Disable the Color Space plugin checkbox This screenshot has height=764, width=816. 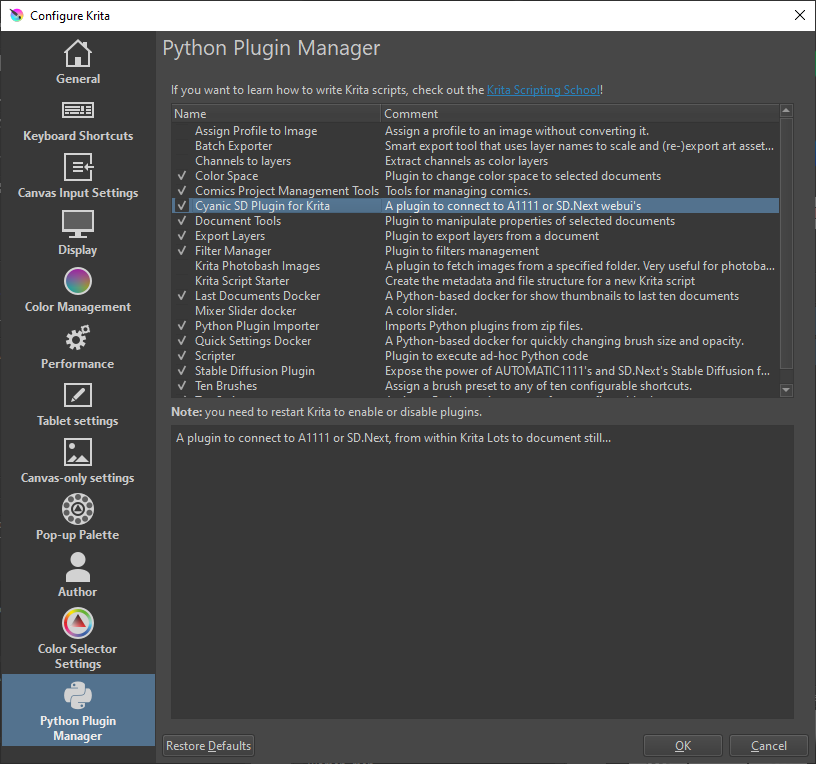[x=181, y=176]
